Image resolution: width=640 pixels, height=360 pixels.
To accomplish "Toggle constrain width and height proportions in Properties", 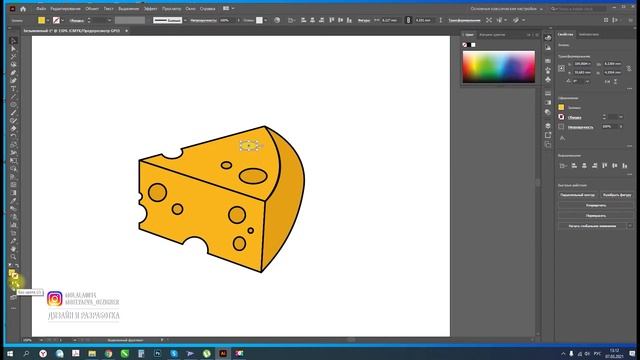I will click(x=629, y=68).
